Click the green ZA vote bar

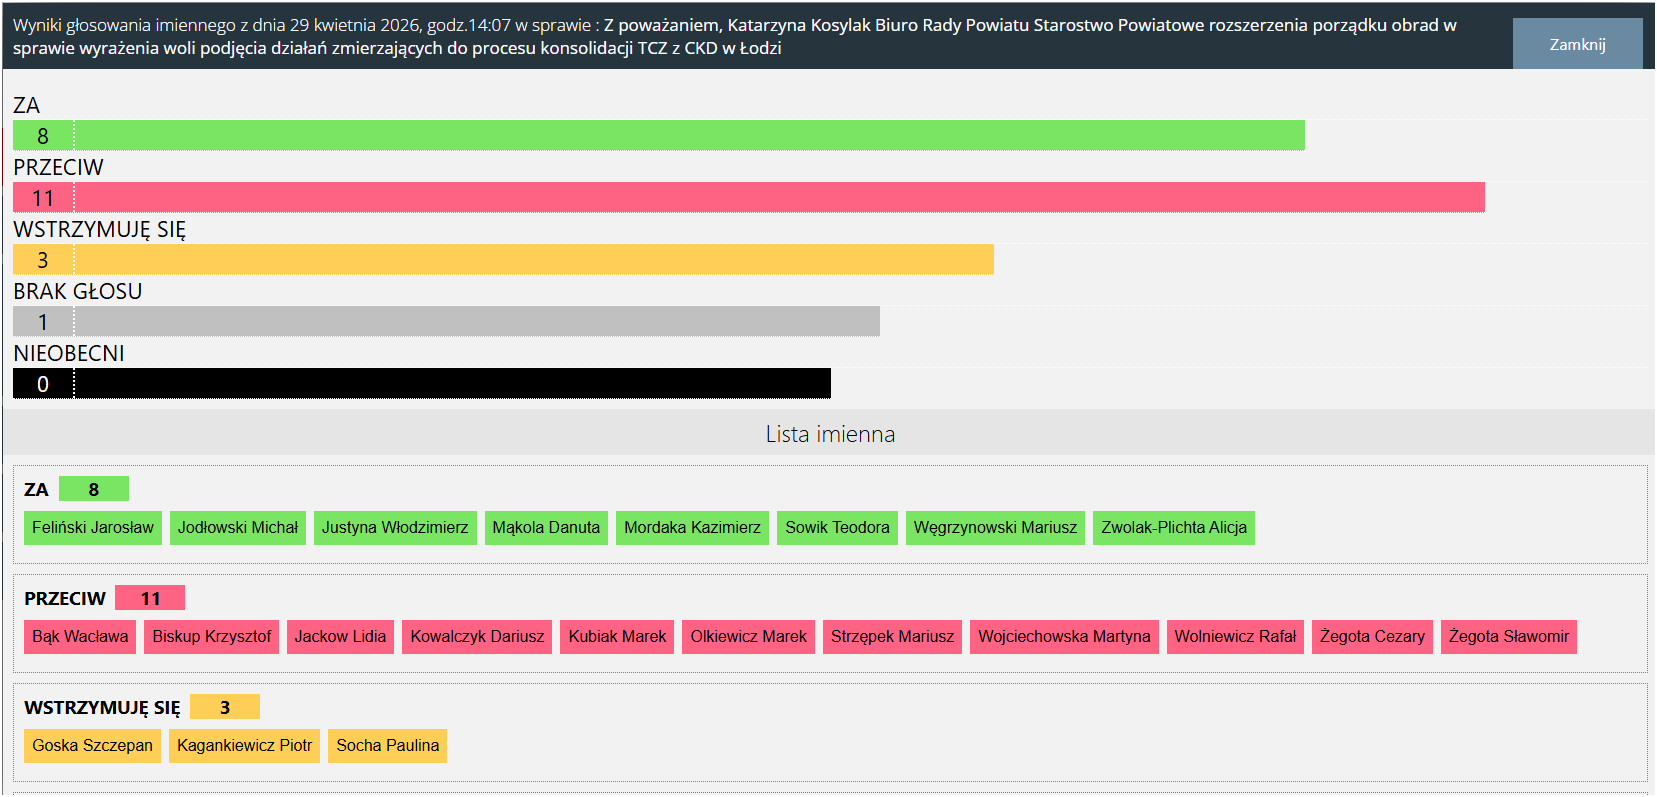(658, 135)
